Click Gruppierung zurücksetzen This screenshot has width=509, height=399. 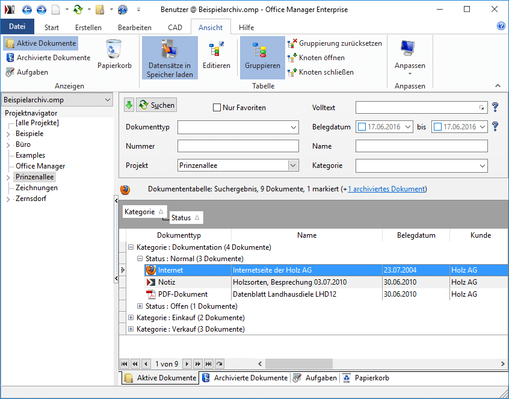click(335, 43)
